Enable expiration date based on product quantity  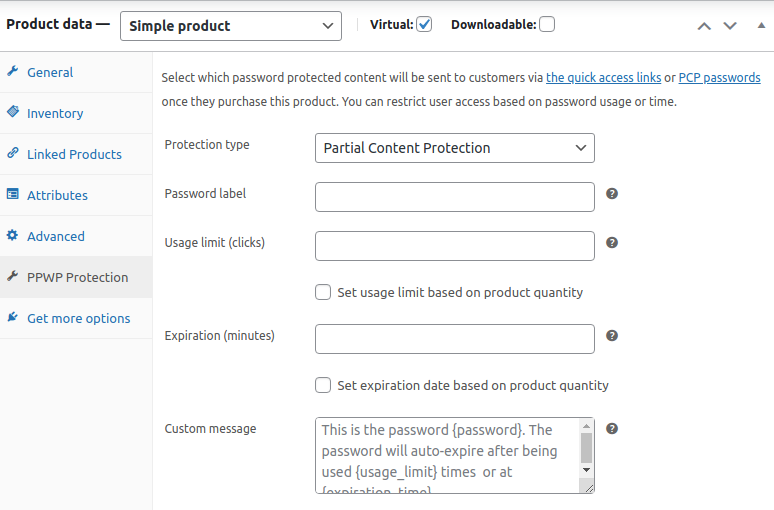[323, 385]
